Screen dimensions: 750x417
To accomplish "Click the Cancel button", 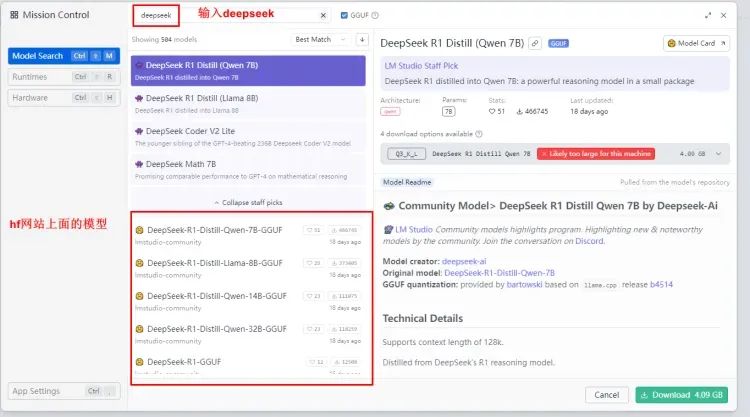I will pos(607,395).
